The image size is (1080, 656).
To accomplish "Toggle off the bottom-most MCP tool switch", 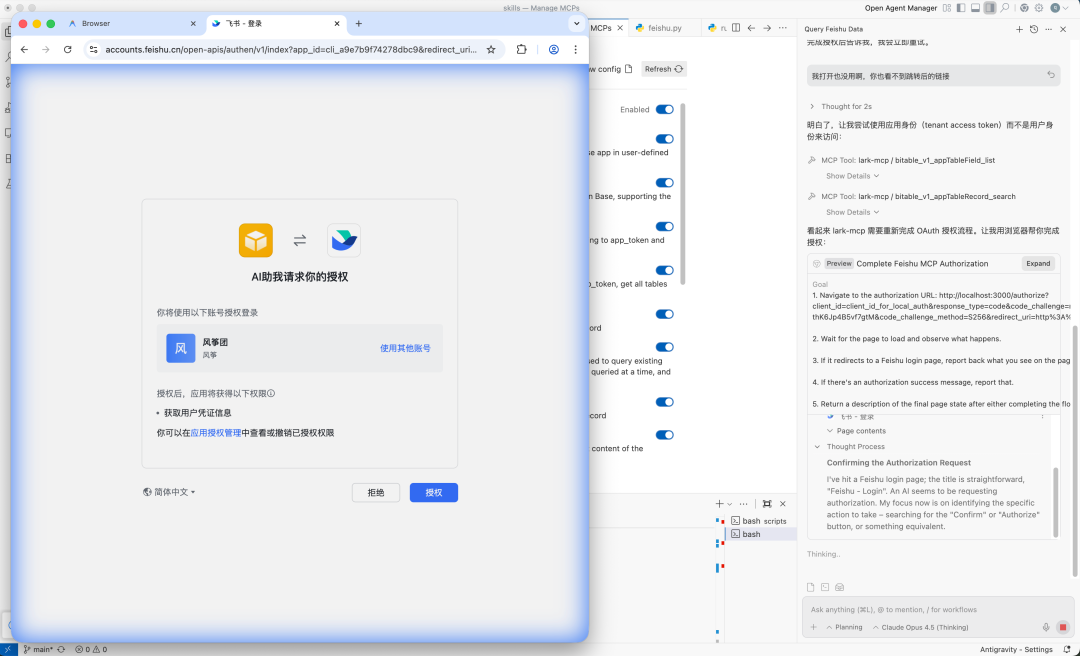I will click(664, 435).
